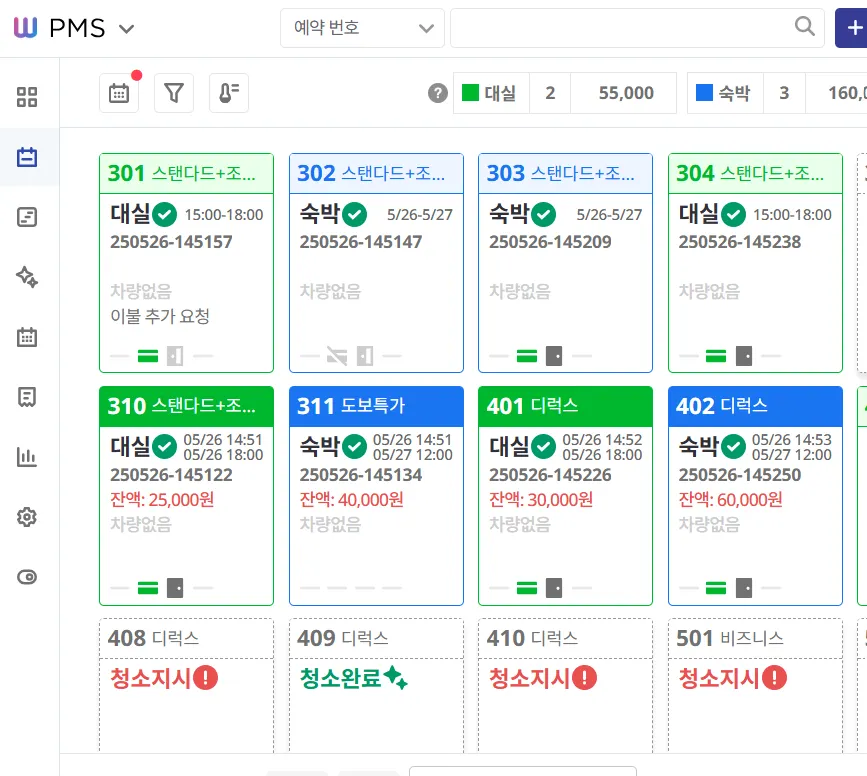Image resolution: width=867 pixels, height=776 pixels.
Task: Click the crossed-out power icon in room 302
Action: coord(337,356)
